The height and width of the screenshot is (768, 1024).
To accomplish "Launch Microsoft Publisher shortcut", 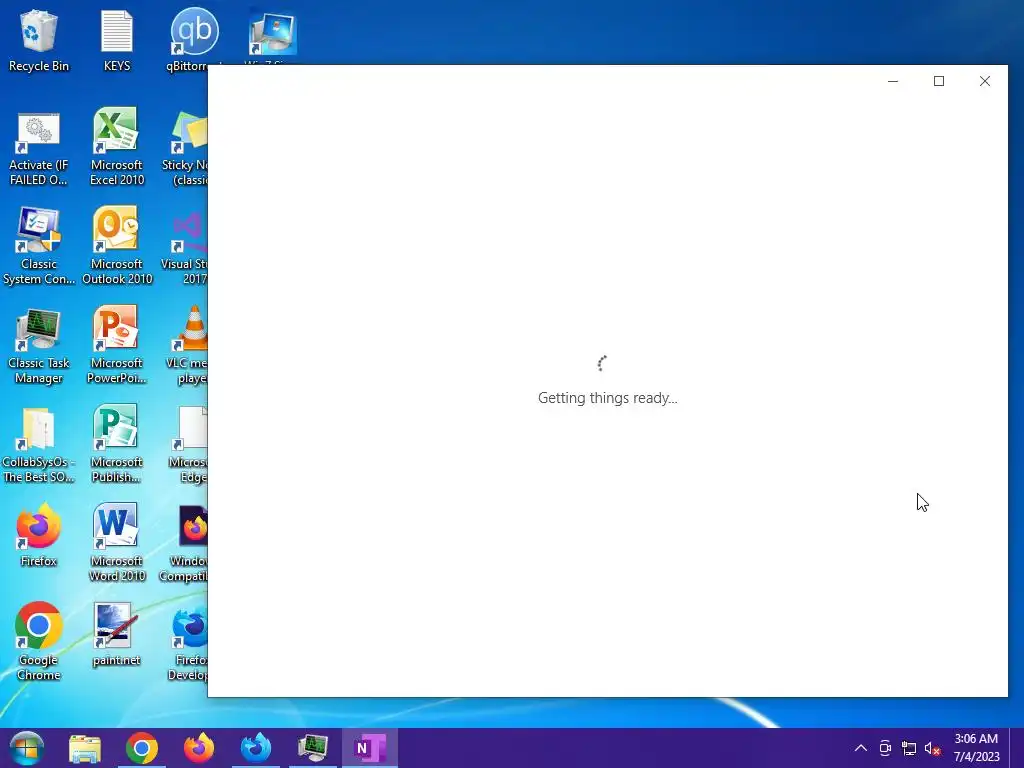I will coord(117,444).
